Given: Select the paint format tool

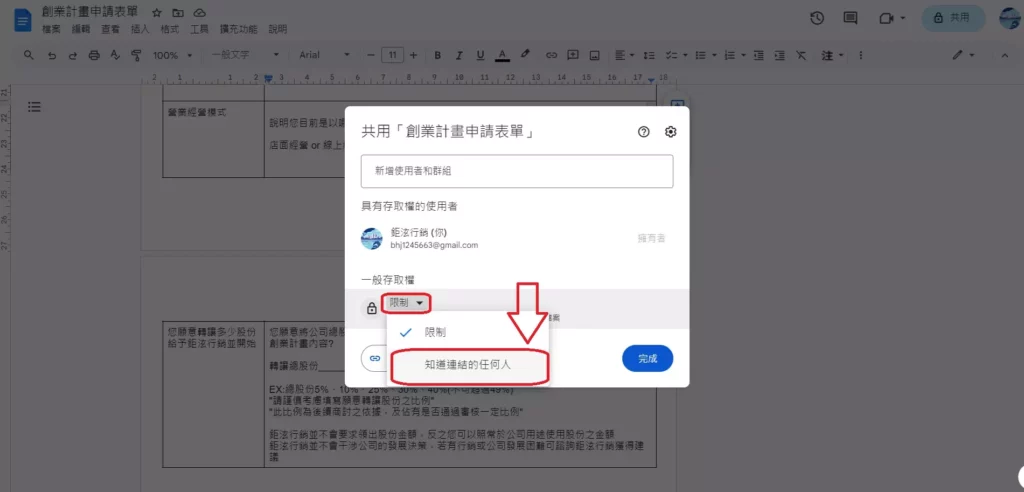Looking at the screenshot, I should 136,55.
